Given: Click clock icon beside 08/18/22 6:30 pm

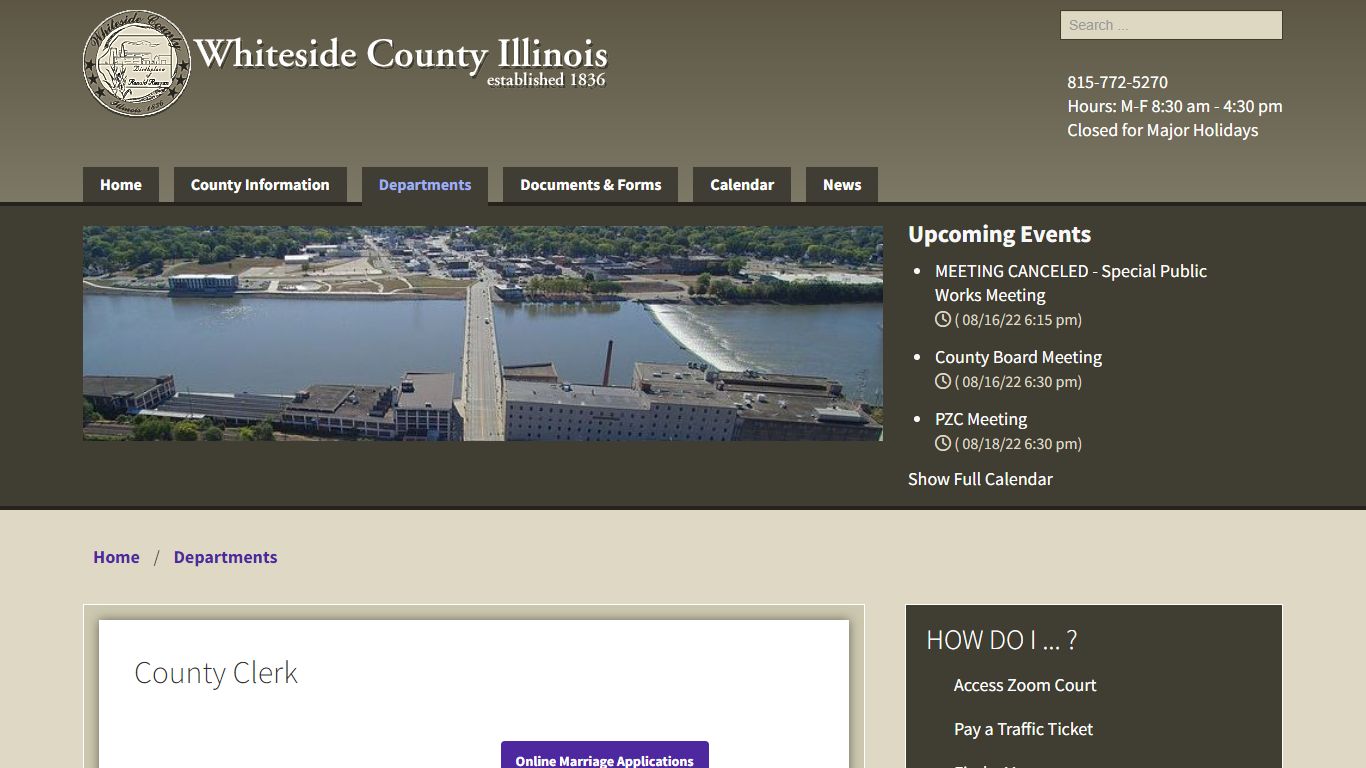Looking at the screenshot, I should pyautogui.click(x=942, y=444).
